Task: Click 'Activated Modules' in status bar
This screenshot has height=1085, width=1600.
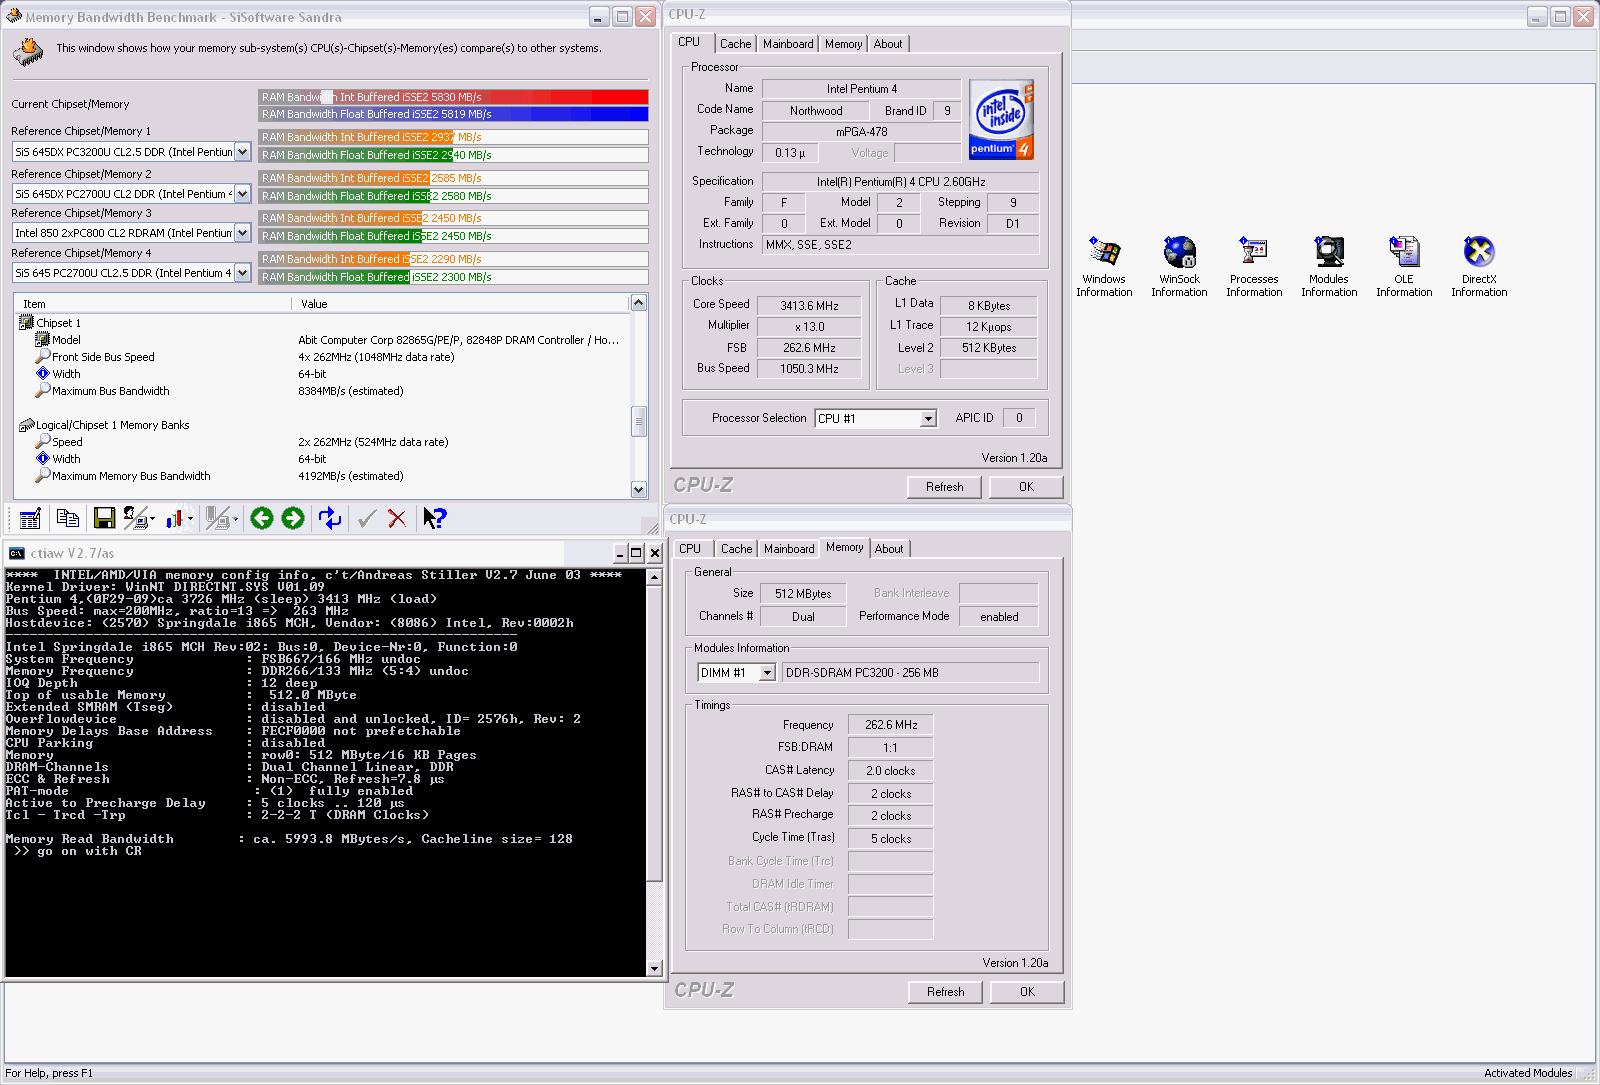Action: tap(1528, 1073)
